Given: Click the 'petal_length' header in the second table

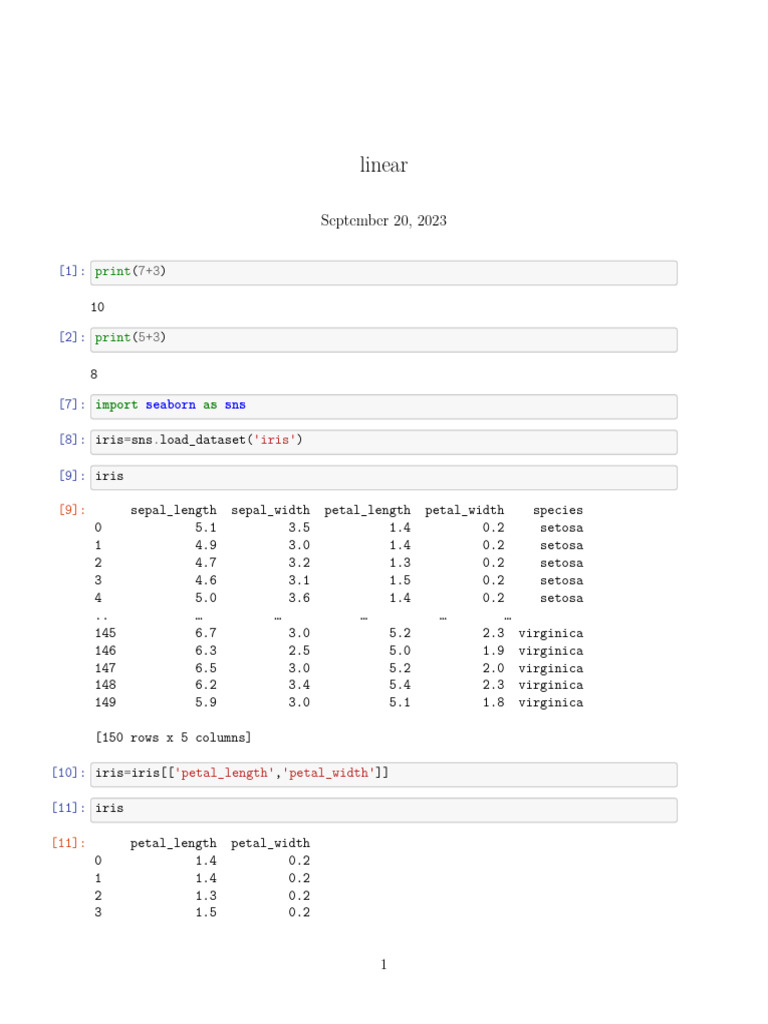Looking at the screenshot, I should (173, 844).
